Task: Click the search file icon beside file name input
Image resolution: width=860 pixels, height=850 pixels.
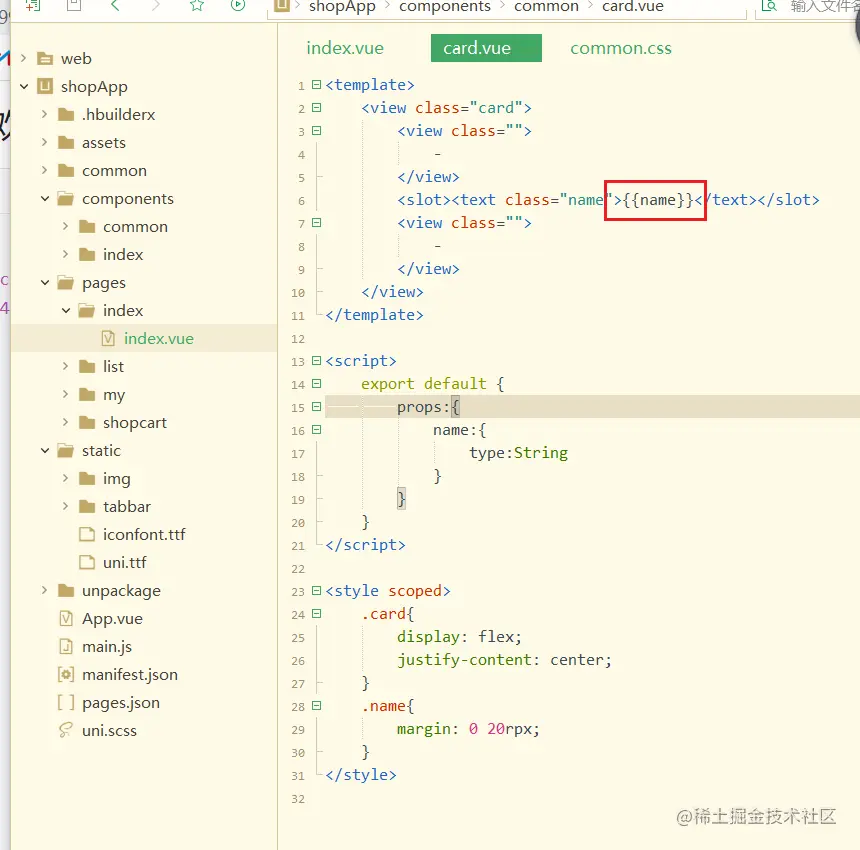Action: (x=769, y=6)
